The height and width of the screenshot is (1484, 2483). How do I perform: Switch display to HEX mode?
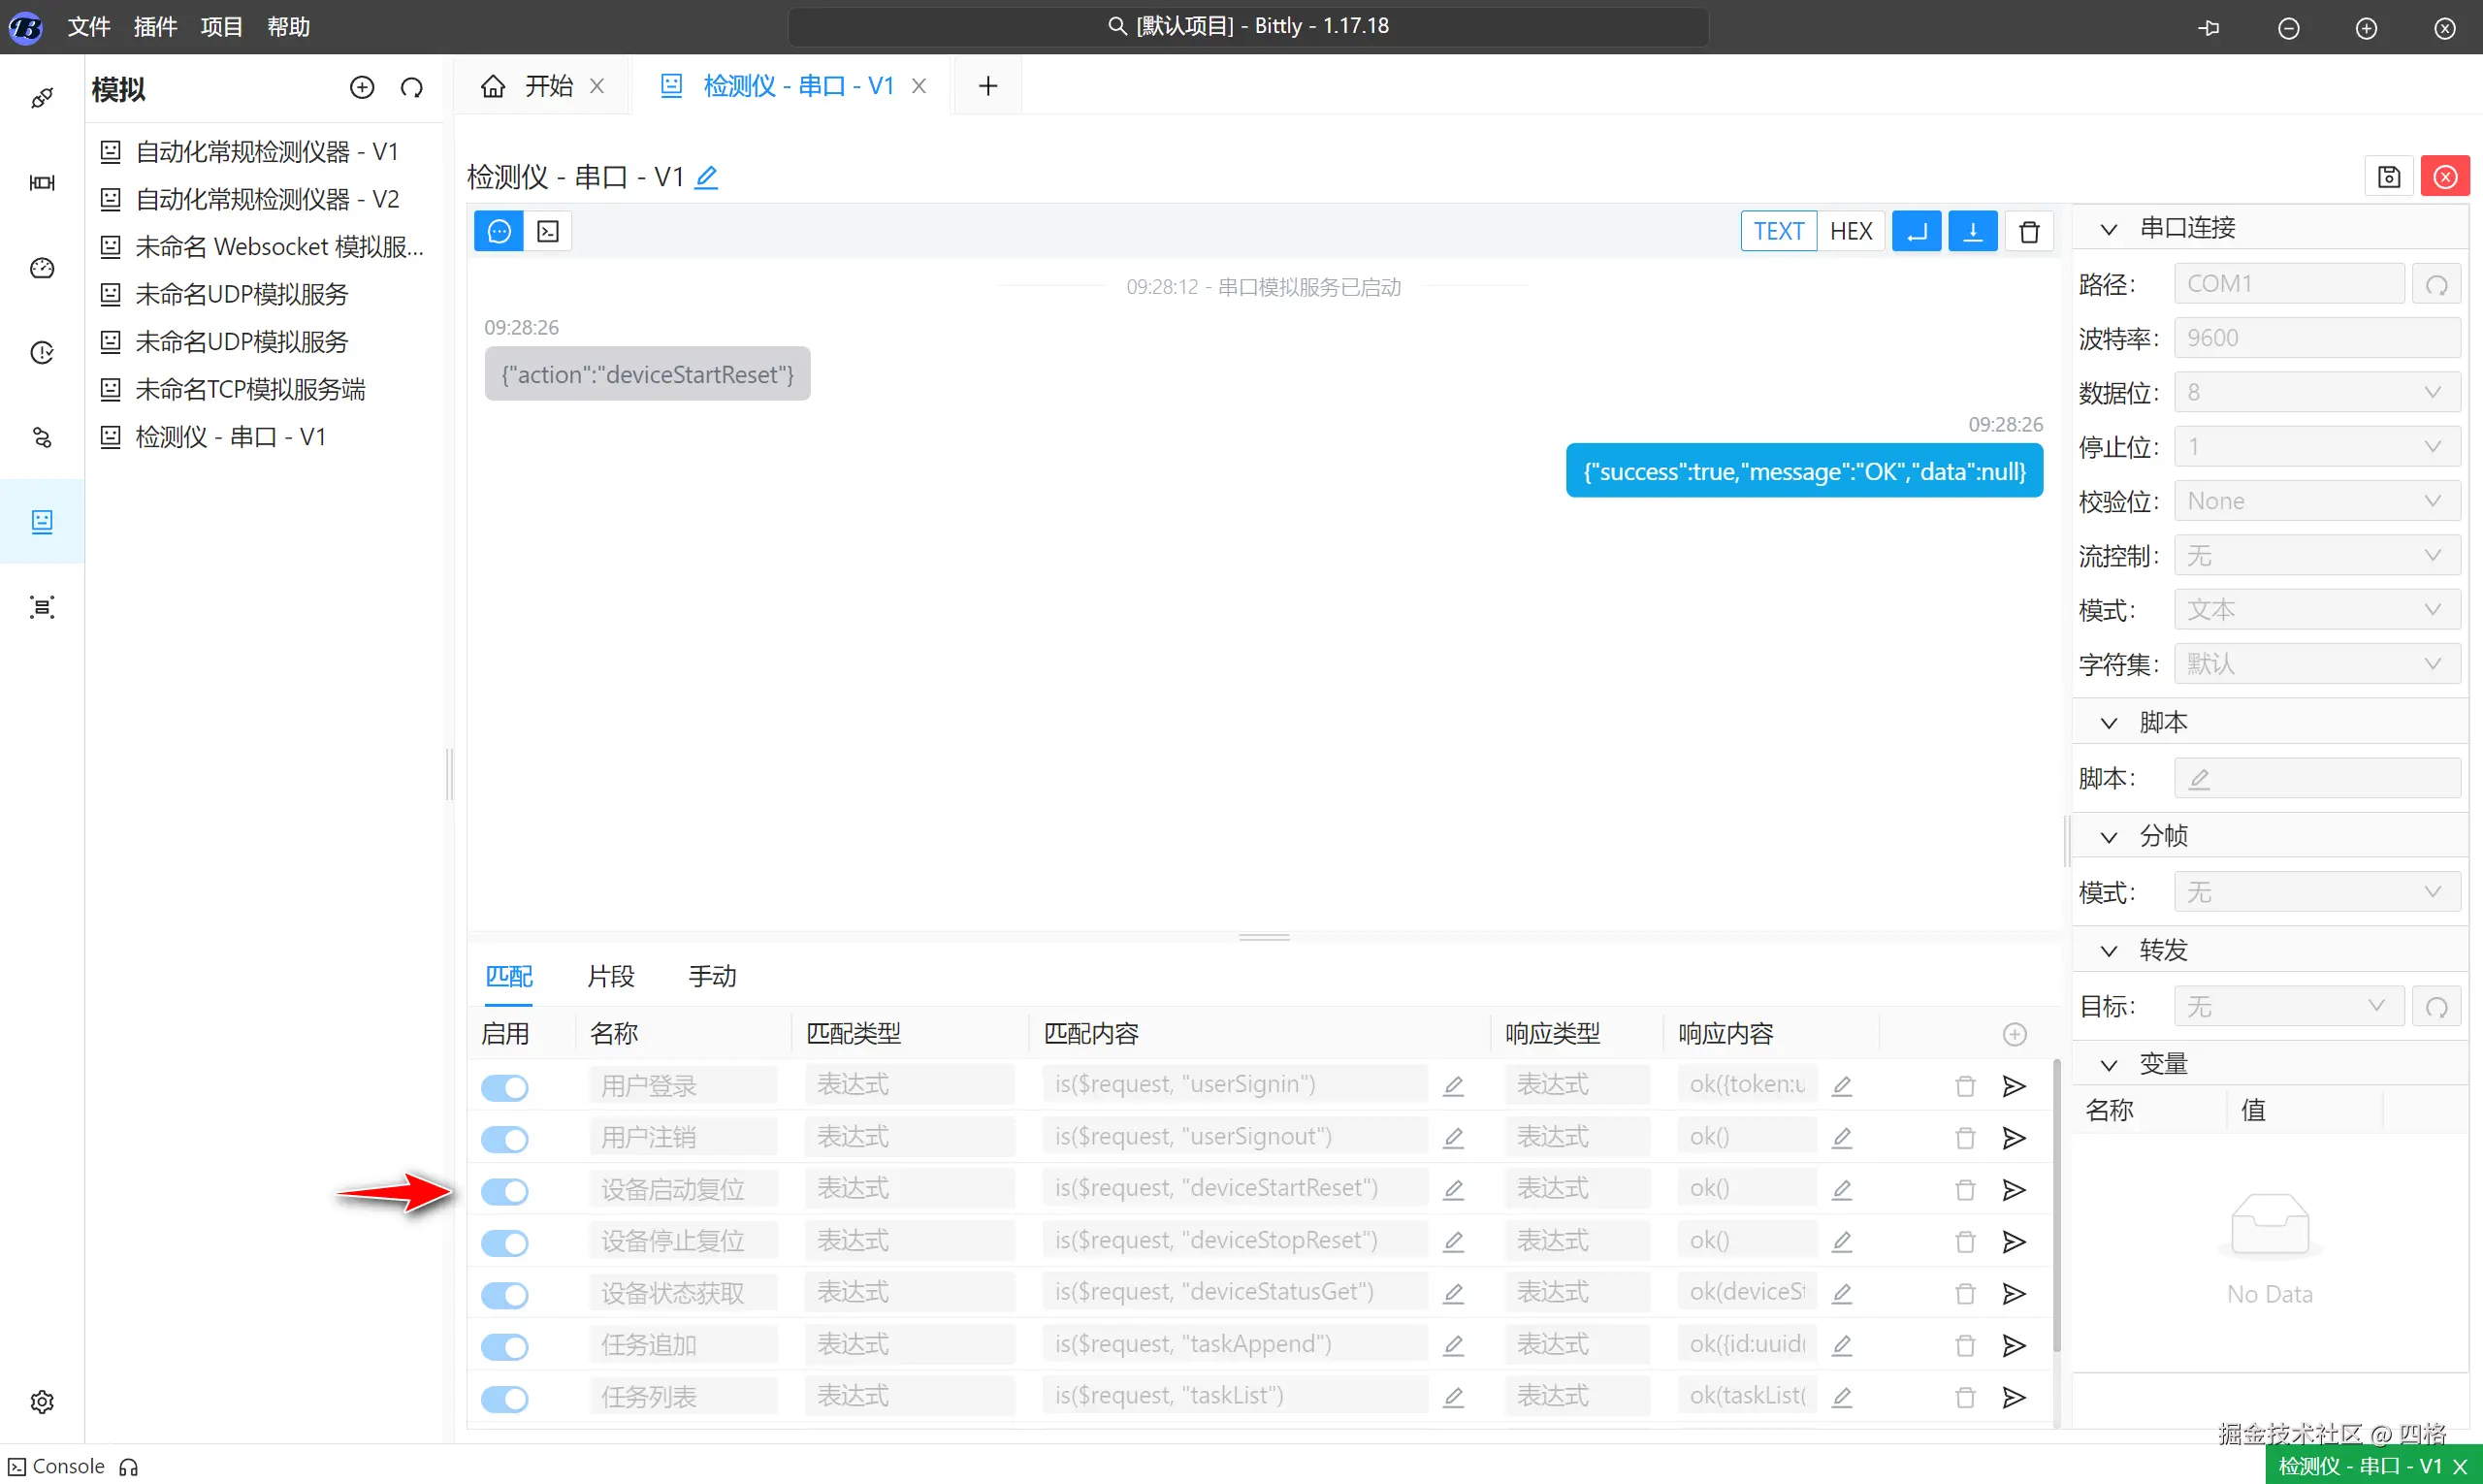pos(1850,232)
